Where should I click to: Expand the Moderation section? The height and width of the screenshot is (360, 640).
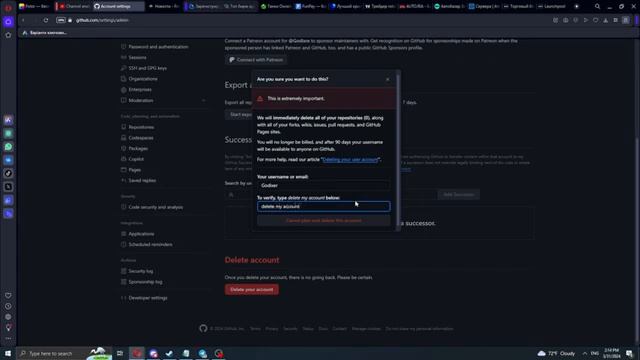(x=204, y=100)
